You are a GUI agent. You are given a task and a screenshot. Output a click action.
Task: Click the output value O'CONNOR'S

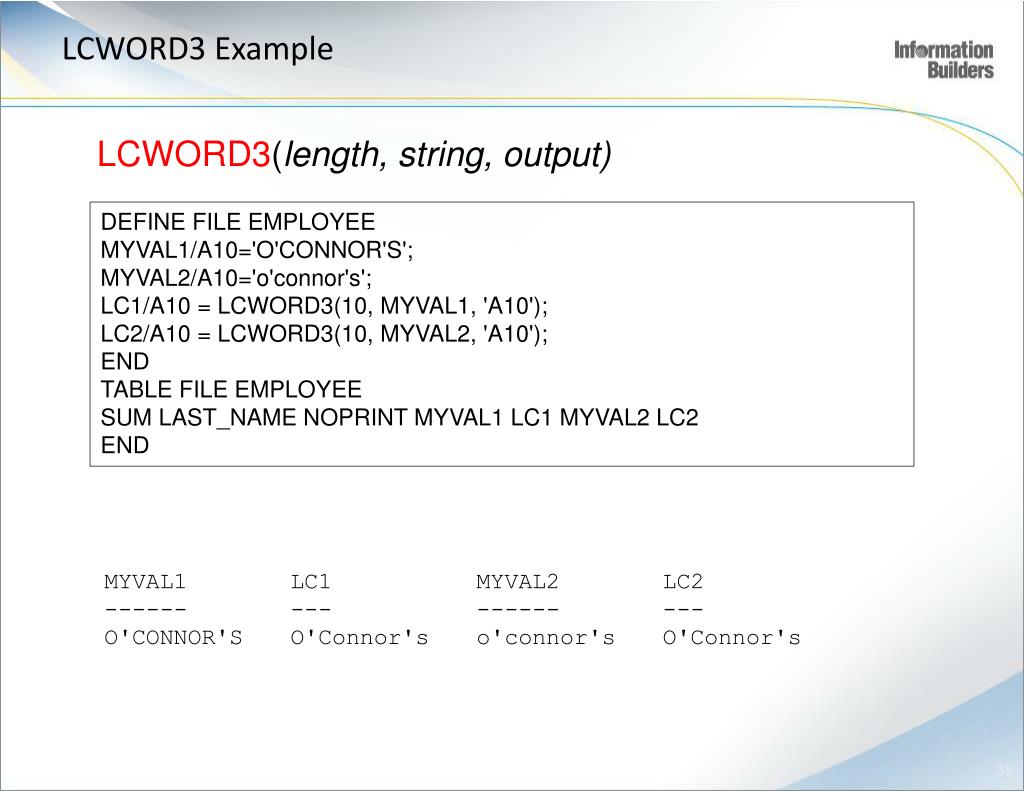(x=173, y=638)
